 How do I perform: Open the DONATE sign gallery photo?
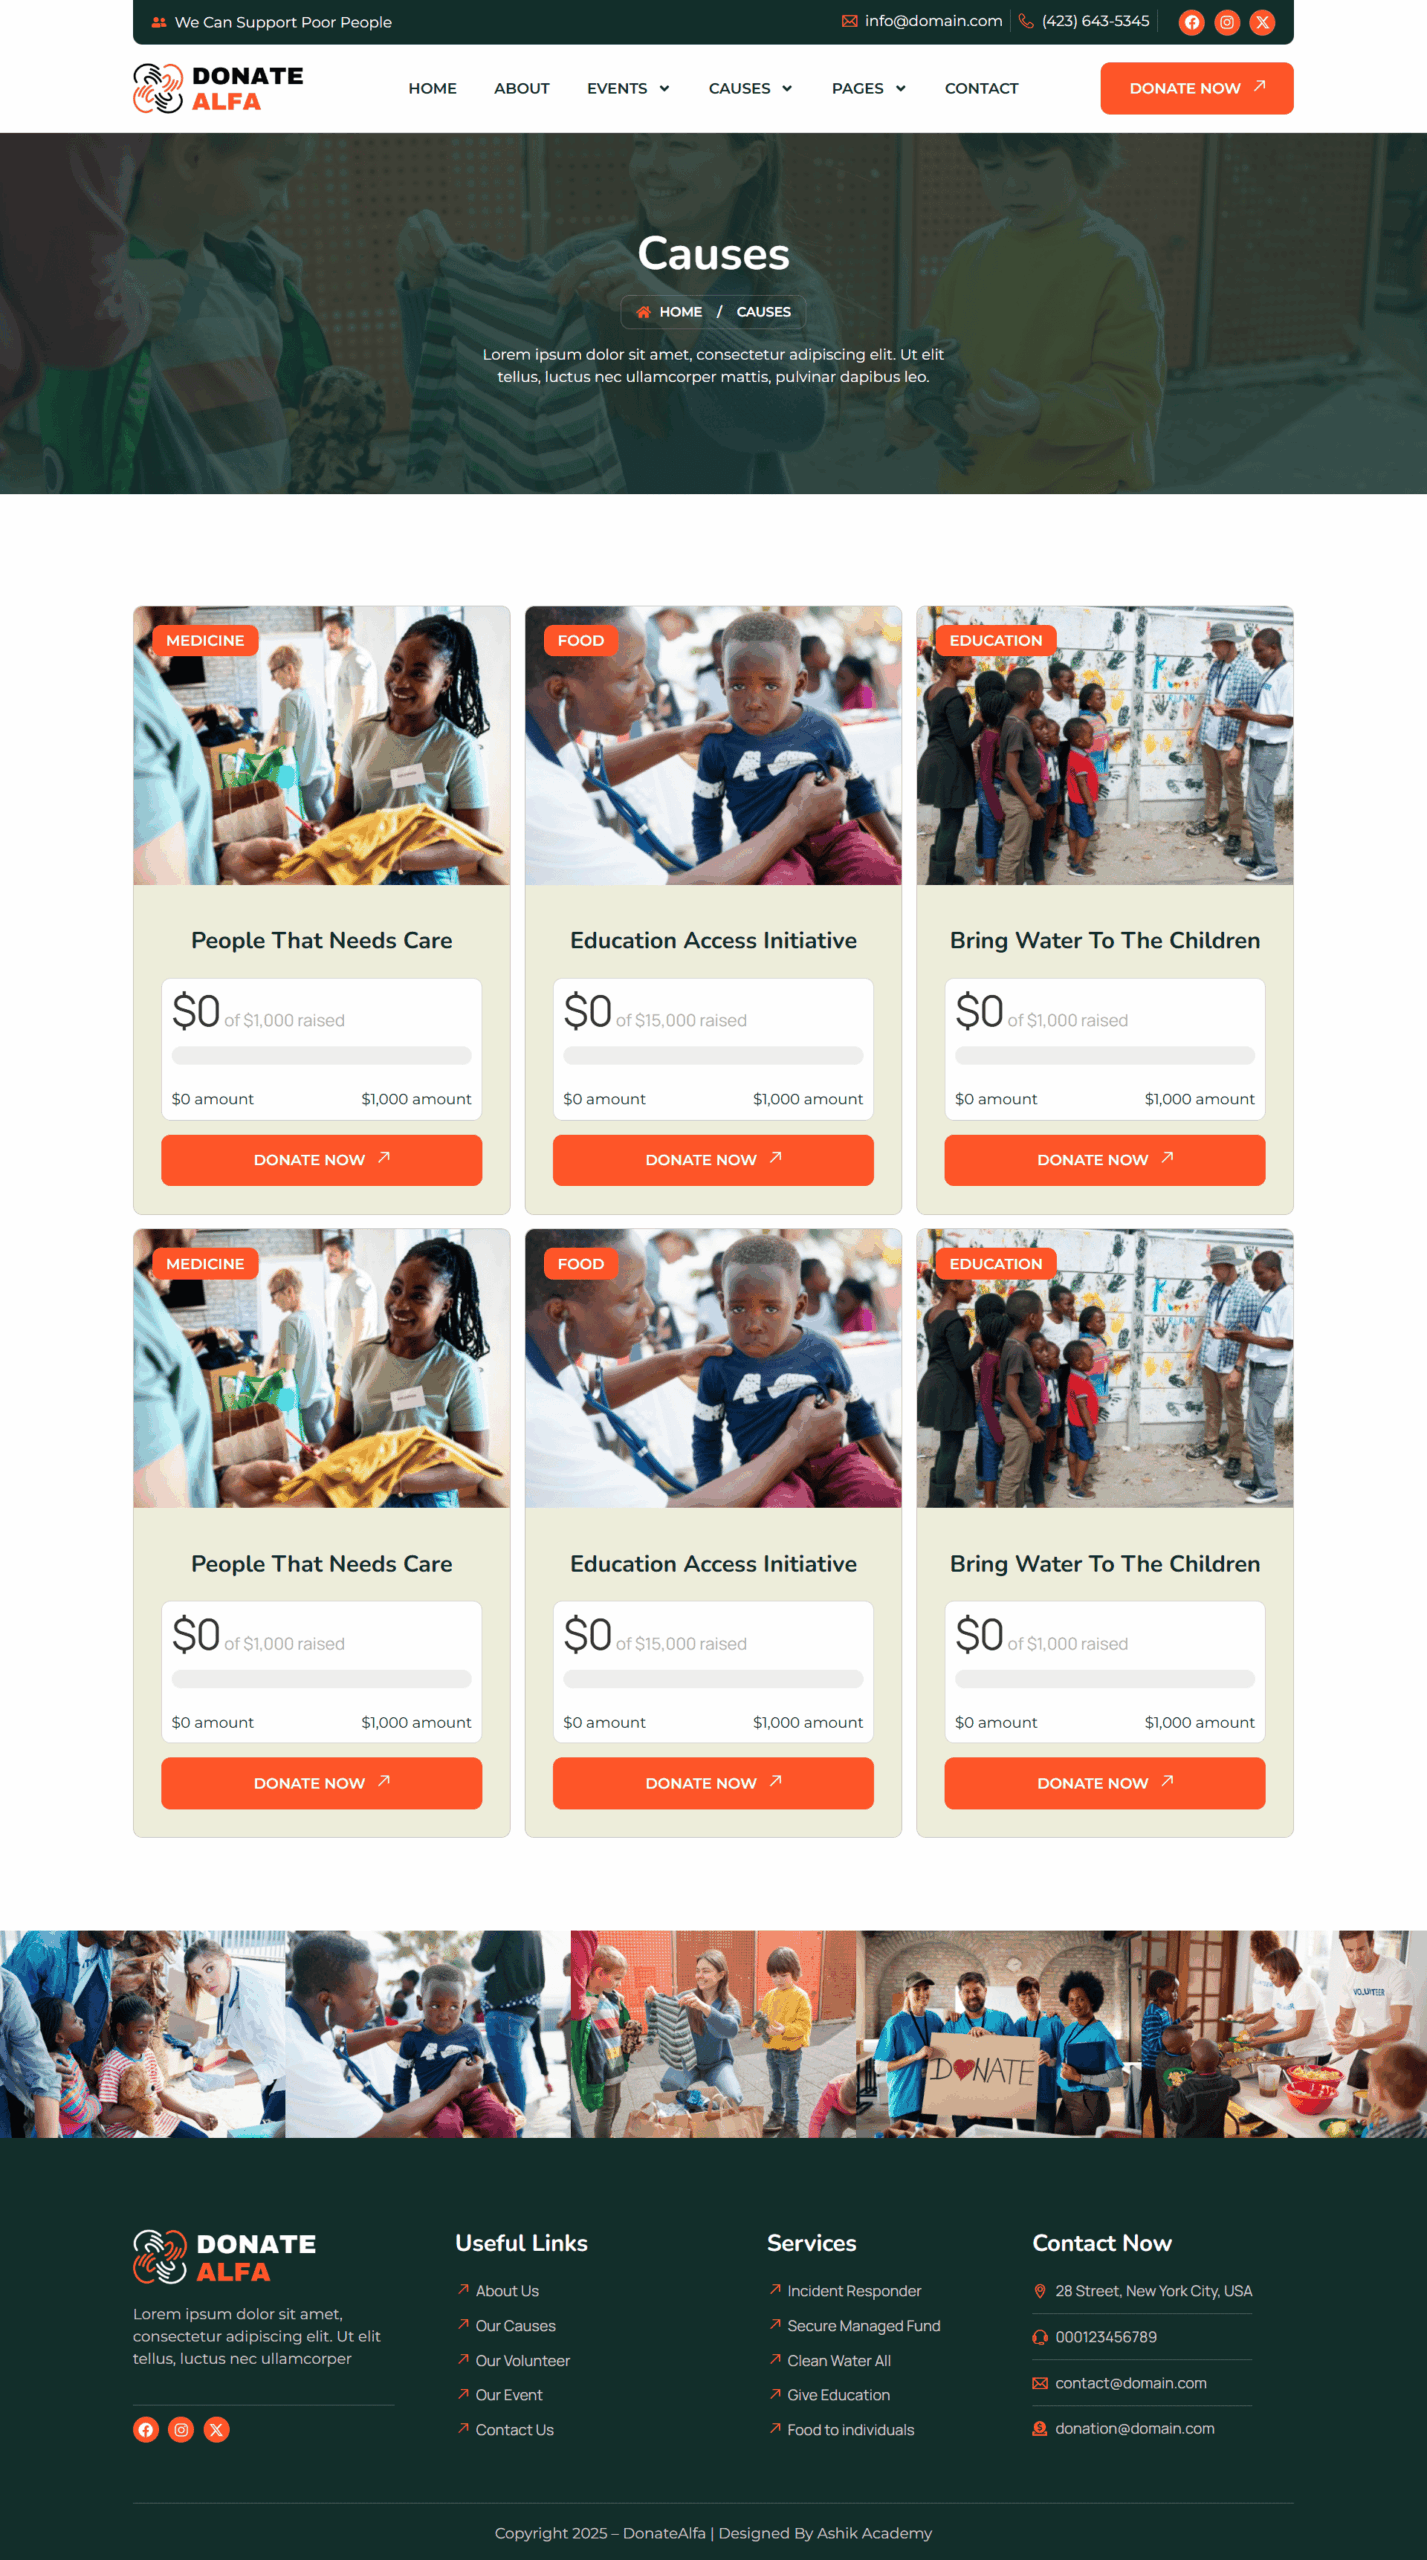point(998,2034)
